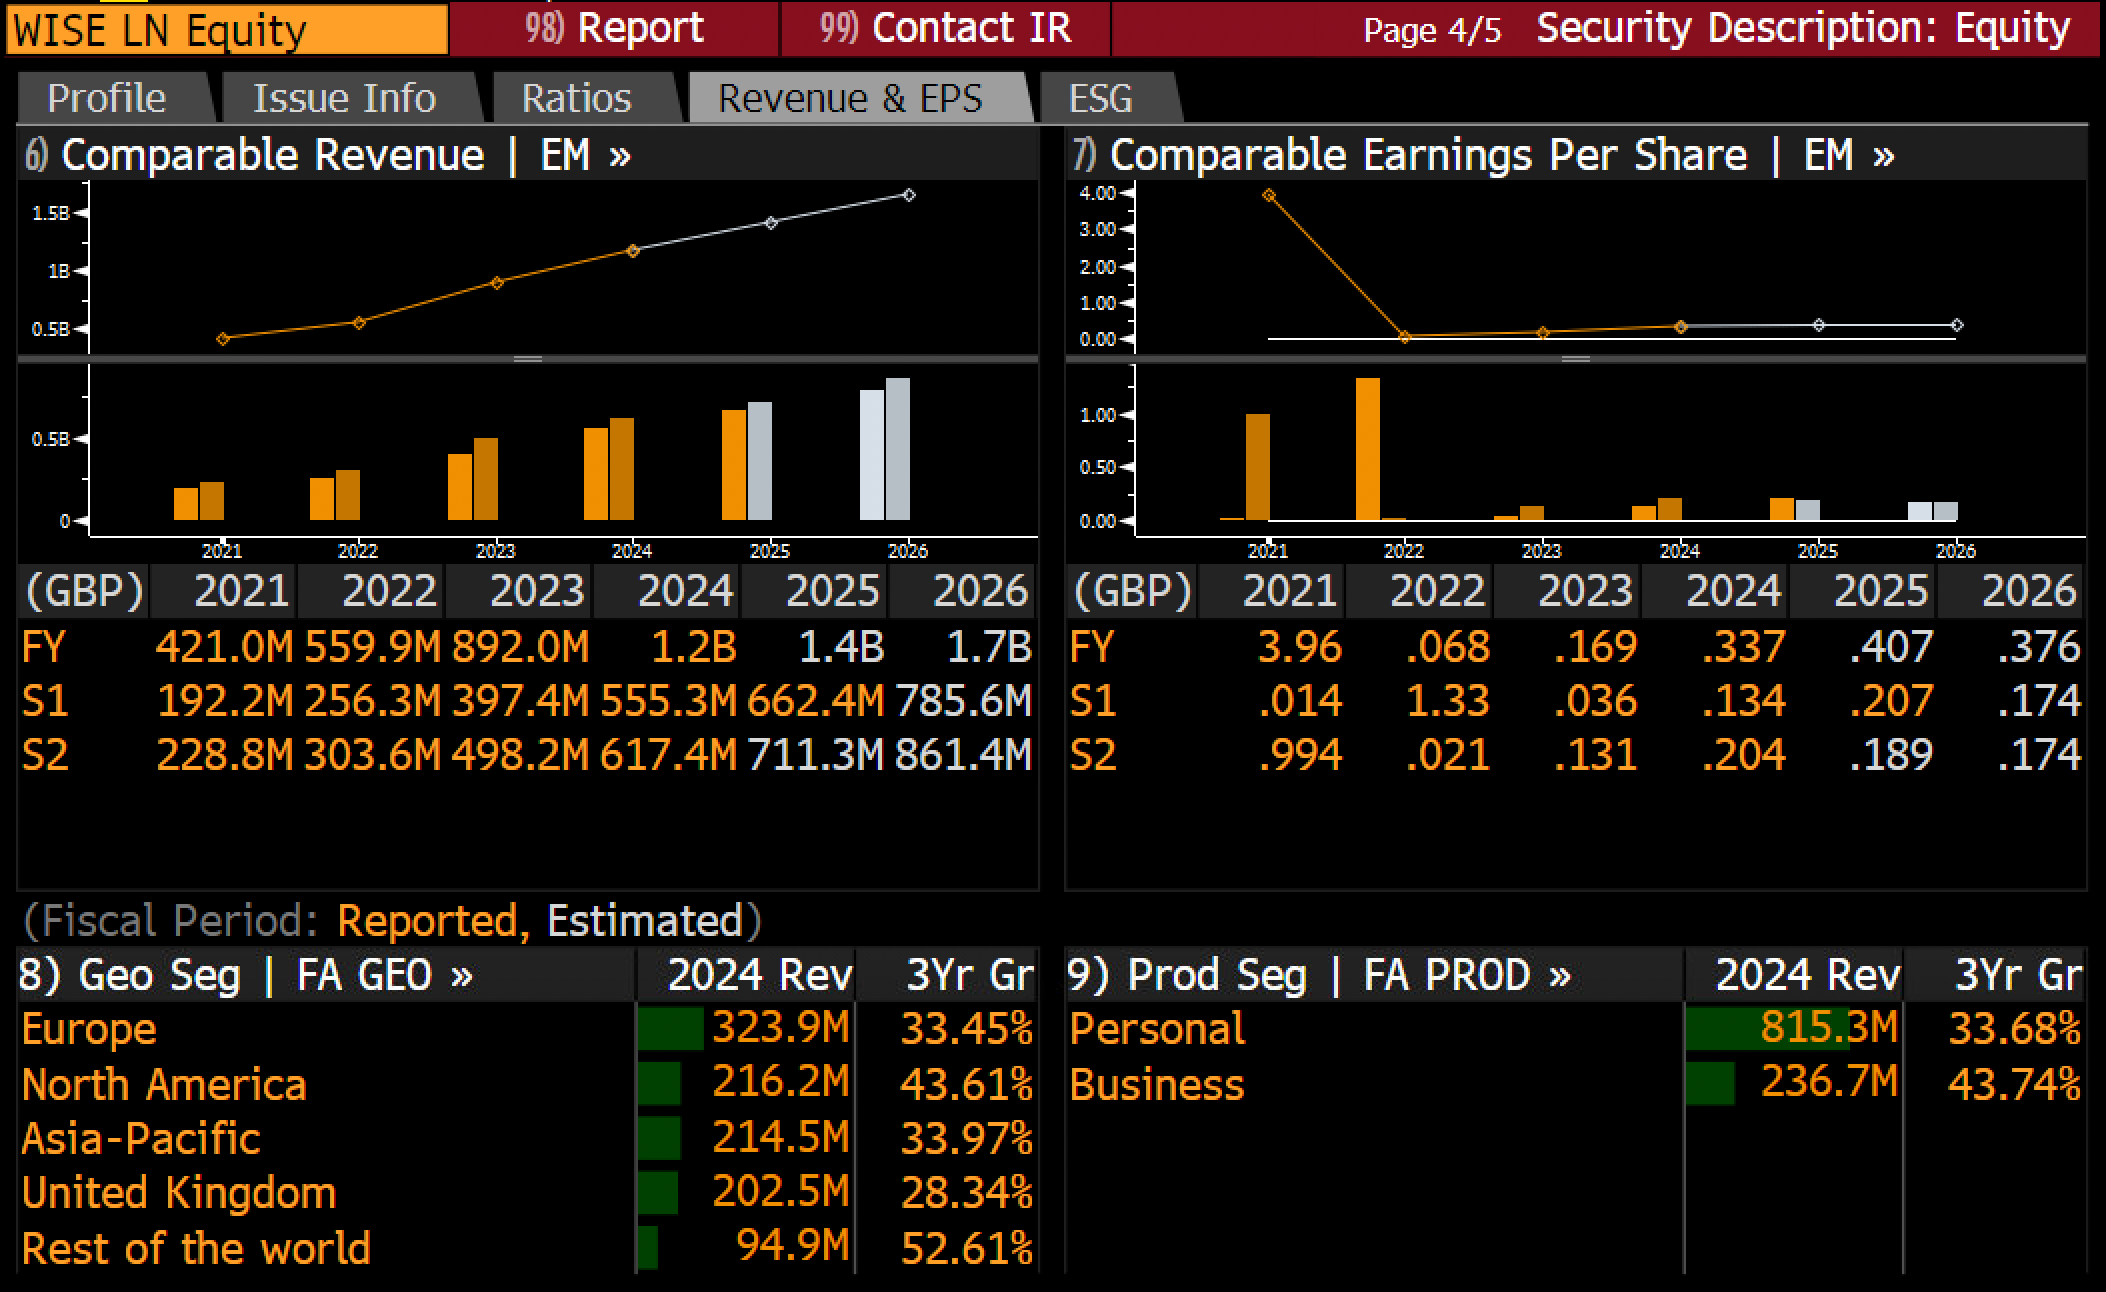Select the Business product segment row
Viewport: 2106px width, 1292px height.
1576,1084
